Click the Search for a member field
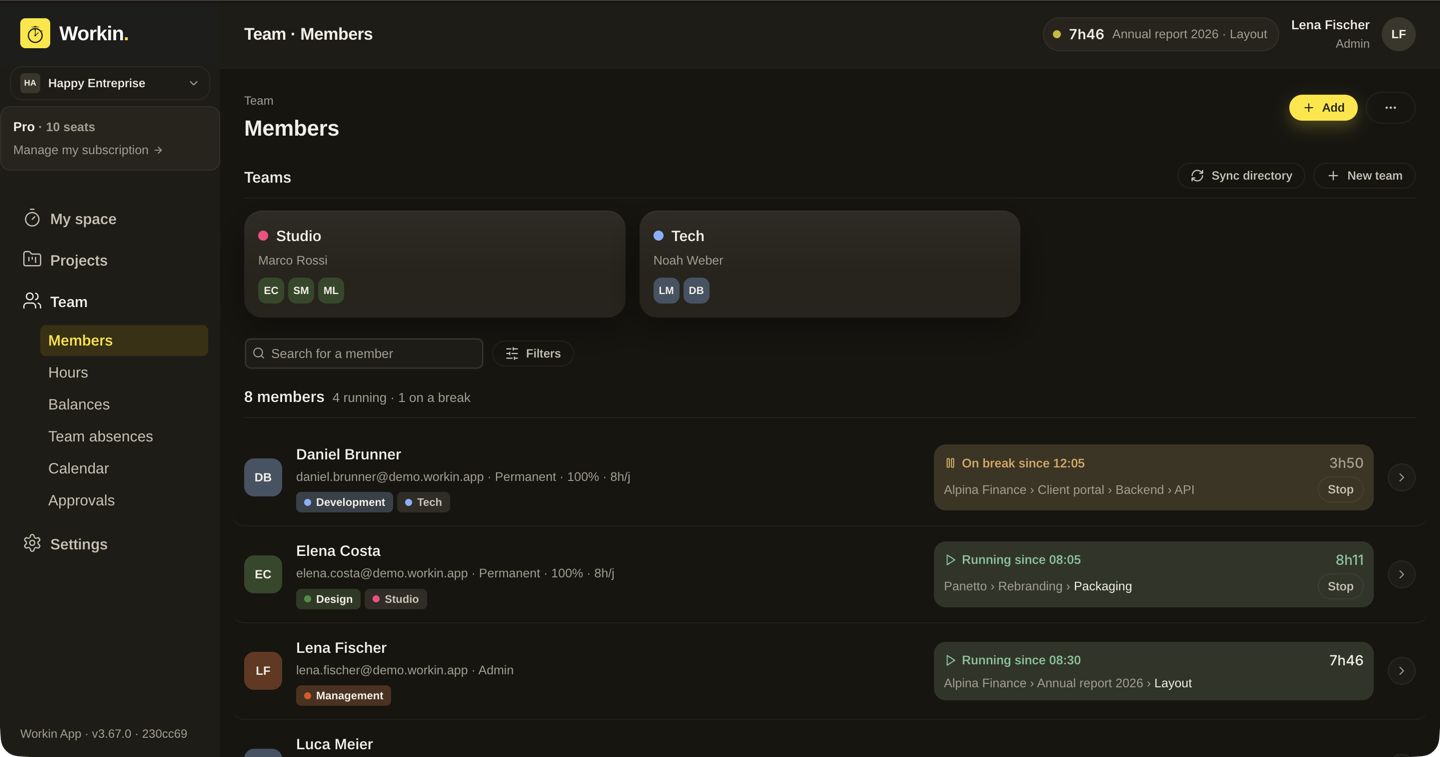This screenshot has height=757, width=1440. point(364,353)
